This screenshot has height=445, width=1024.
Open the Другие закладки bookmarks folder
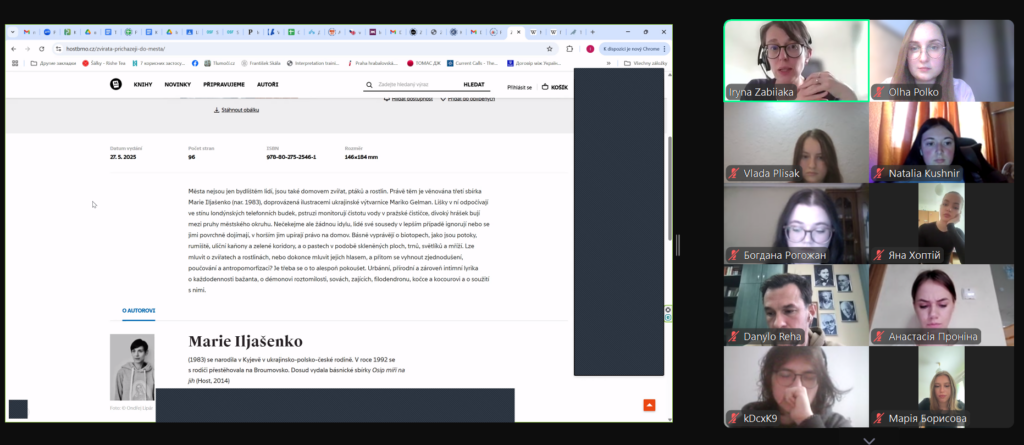tap(54, 63)
